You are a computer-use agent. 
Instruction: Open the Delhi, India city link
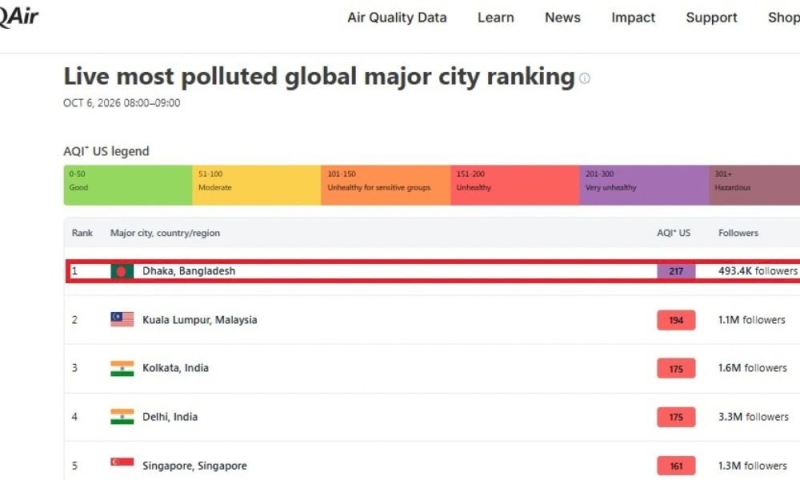[x=170, y=417]
